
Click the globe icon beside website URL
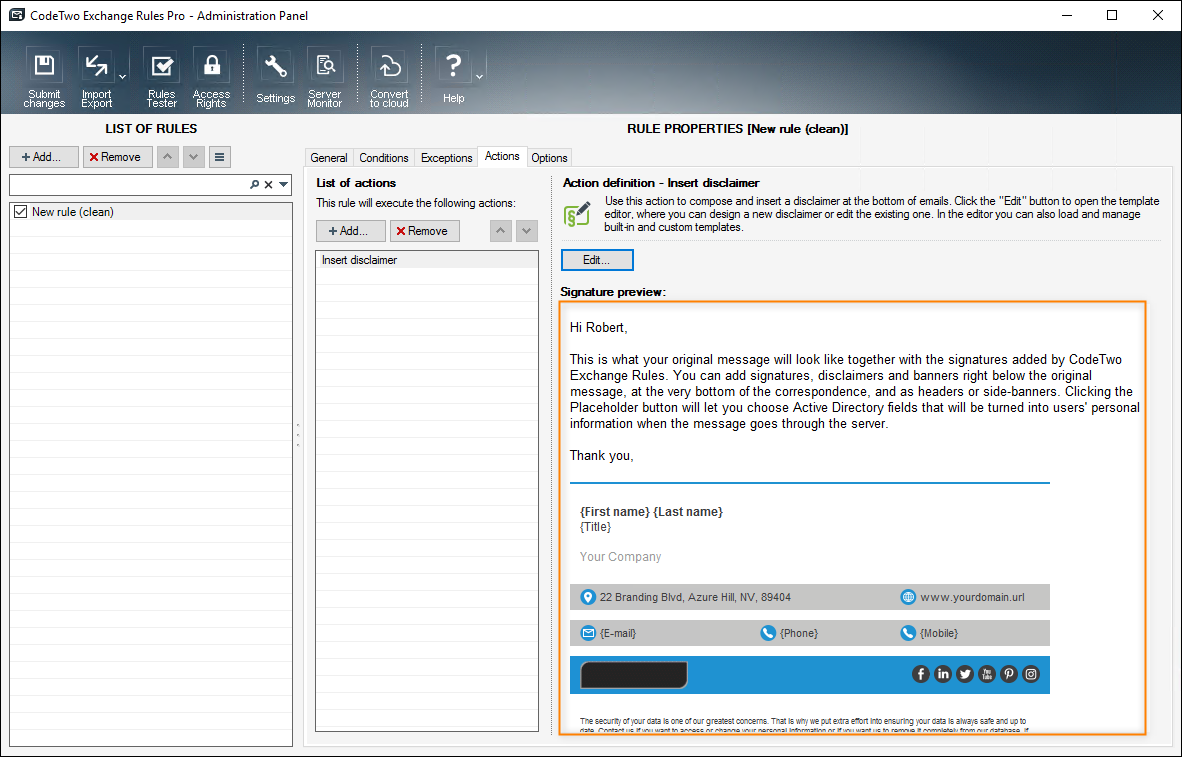(x=908, y=597)
